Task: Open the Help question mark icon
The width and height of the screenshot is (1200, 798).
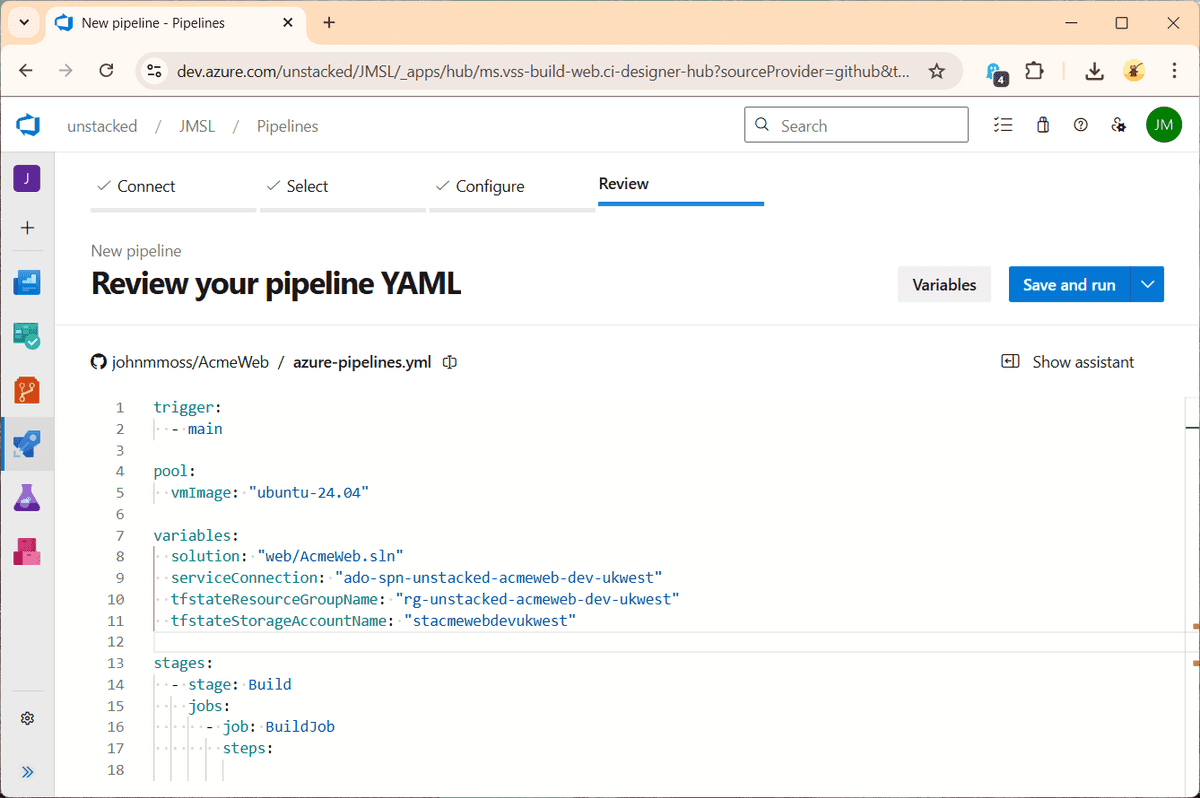Action: pos(1081,125)
